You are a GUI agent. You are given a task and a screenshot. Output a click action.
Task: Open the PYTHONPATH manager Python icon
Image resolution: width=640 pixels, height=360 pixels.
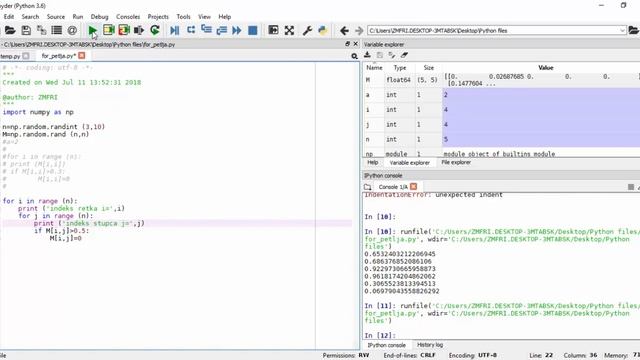pos(322,30)
